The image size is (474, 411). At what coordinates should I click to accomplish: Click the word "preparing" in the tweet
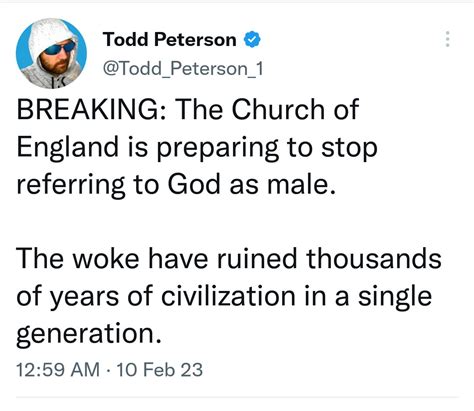(x=218, y=148)
